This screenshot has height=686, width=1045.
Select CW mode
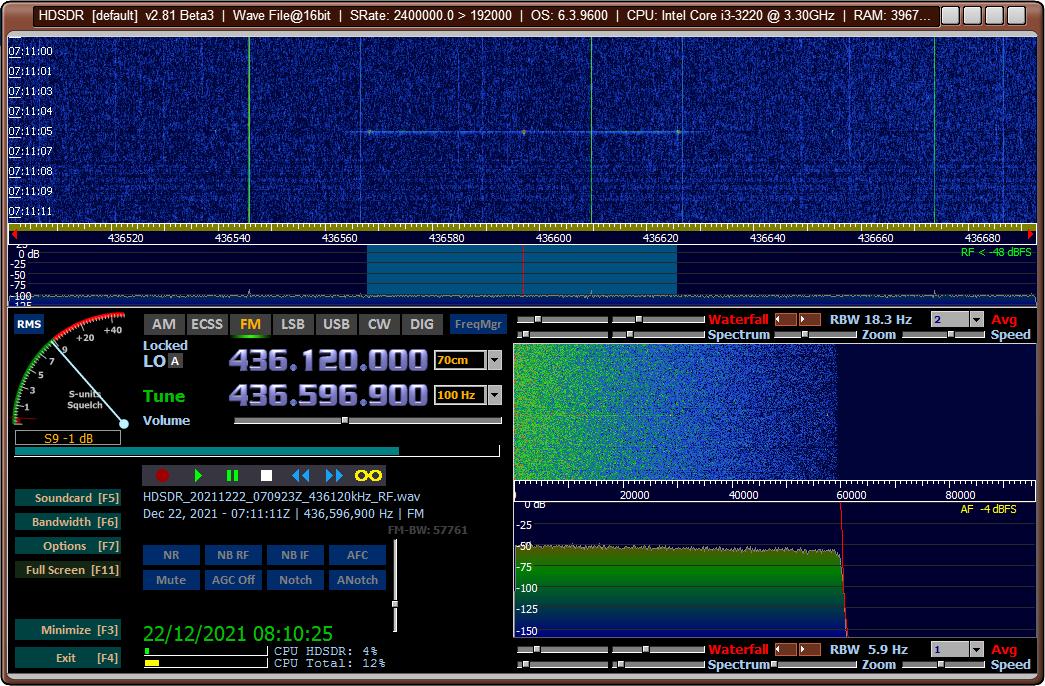pyautogui.click(x=379, y=325)
